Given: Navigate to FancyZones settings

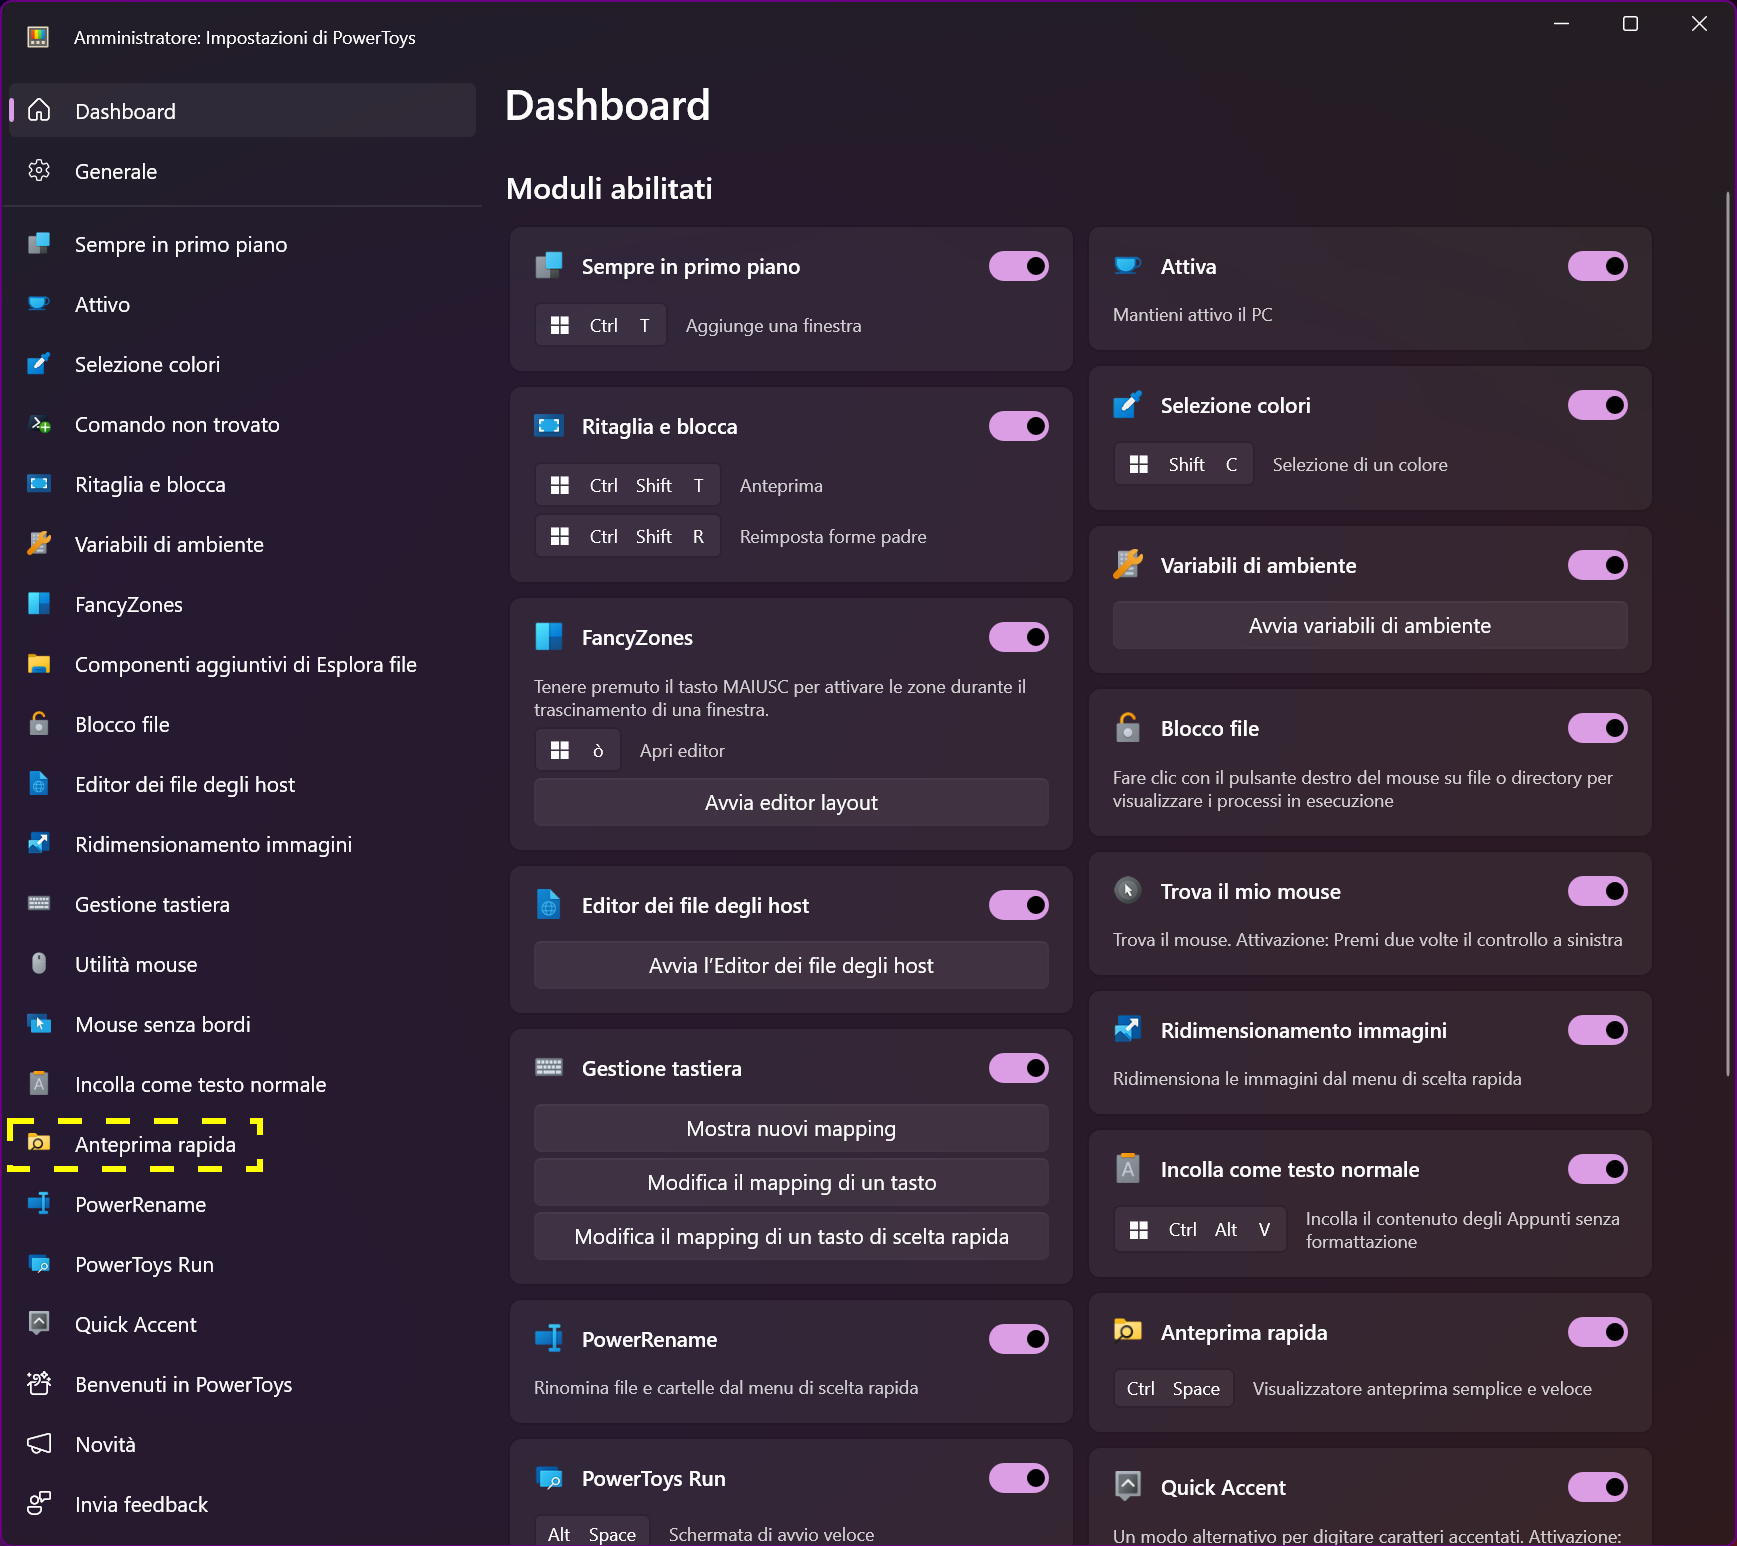Looking at the screenshot, I should (242, 604).
